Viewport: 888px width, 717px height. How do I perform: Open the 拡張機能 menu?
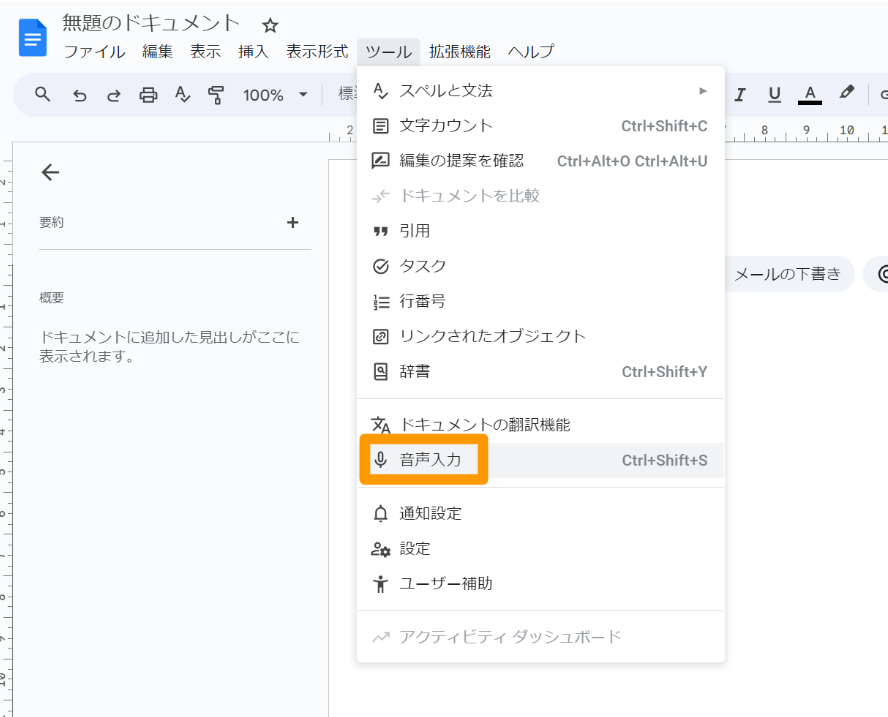[460, 52]
